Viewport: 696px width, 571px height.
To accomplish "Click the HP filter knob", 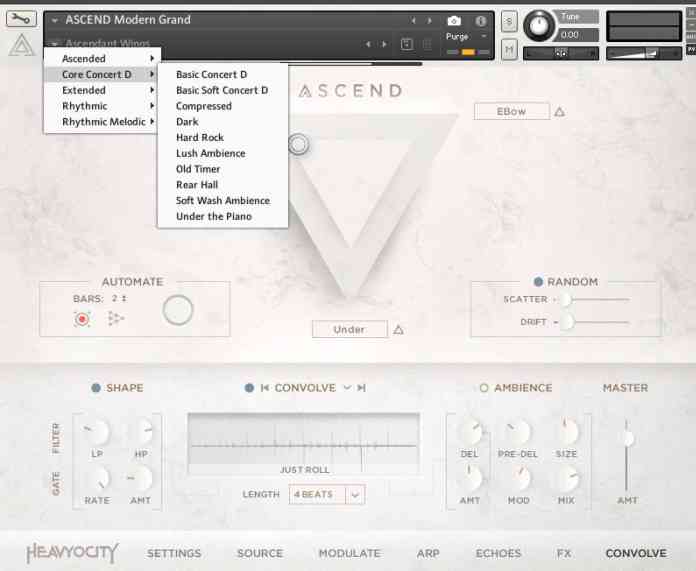I will [142, 432].
